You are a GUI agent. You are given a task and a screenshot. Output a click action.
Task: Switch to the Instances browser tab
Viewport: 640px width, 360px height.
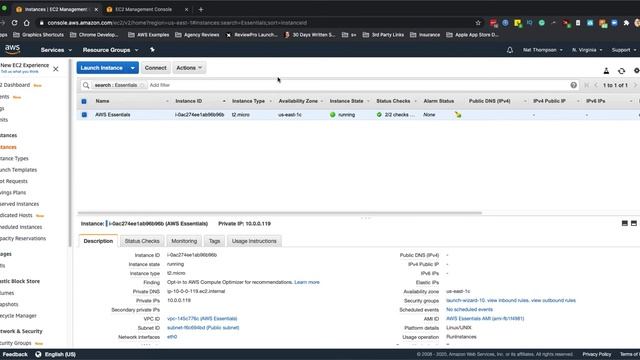click(x=55, y=9)
